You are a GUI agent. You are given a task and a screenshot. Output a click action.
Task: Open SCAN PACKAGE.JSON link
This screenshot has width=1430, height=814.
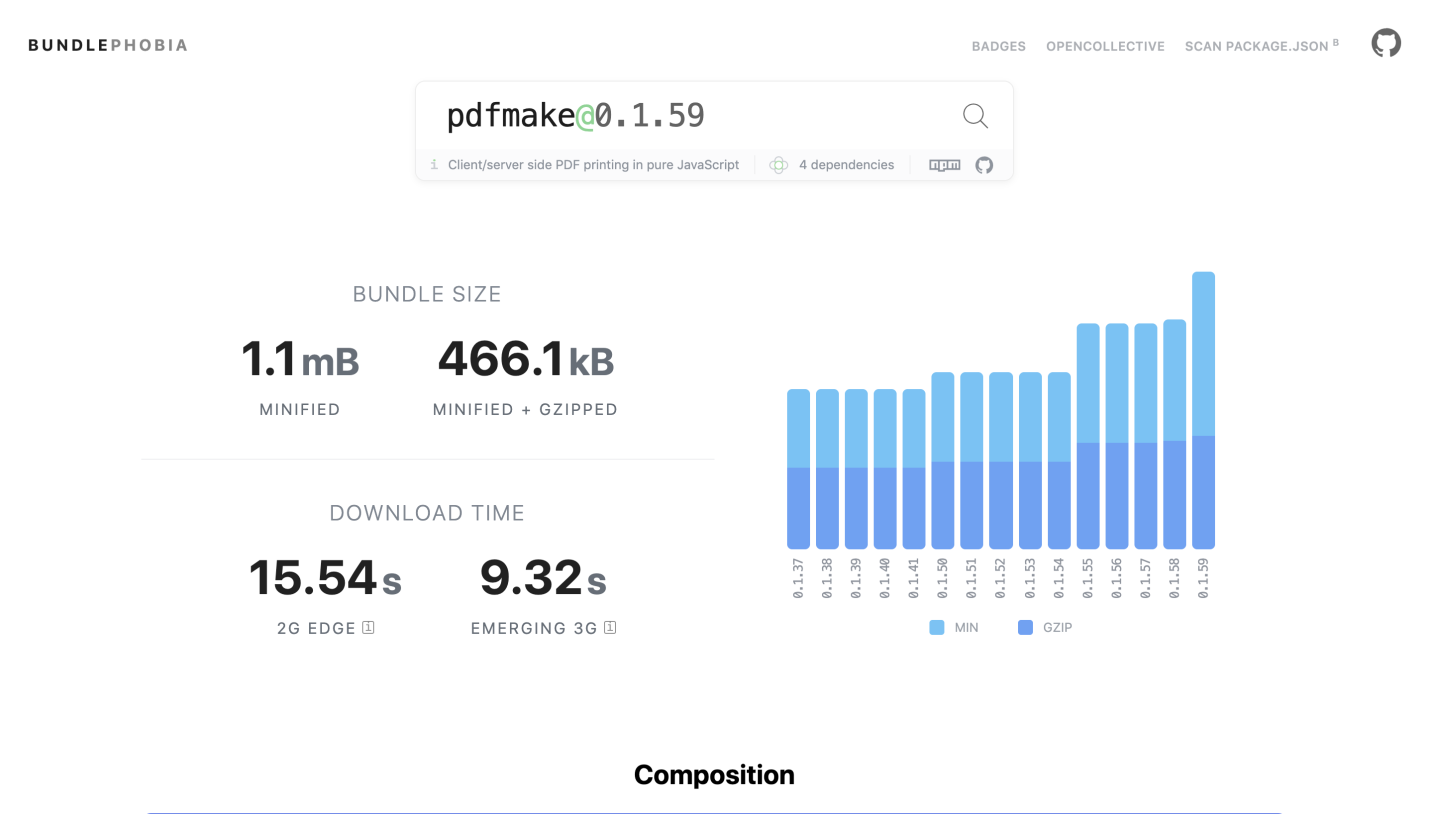point(1262,45)
